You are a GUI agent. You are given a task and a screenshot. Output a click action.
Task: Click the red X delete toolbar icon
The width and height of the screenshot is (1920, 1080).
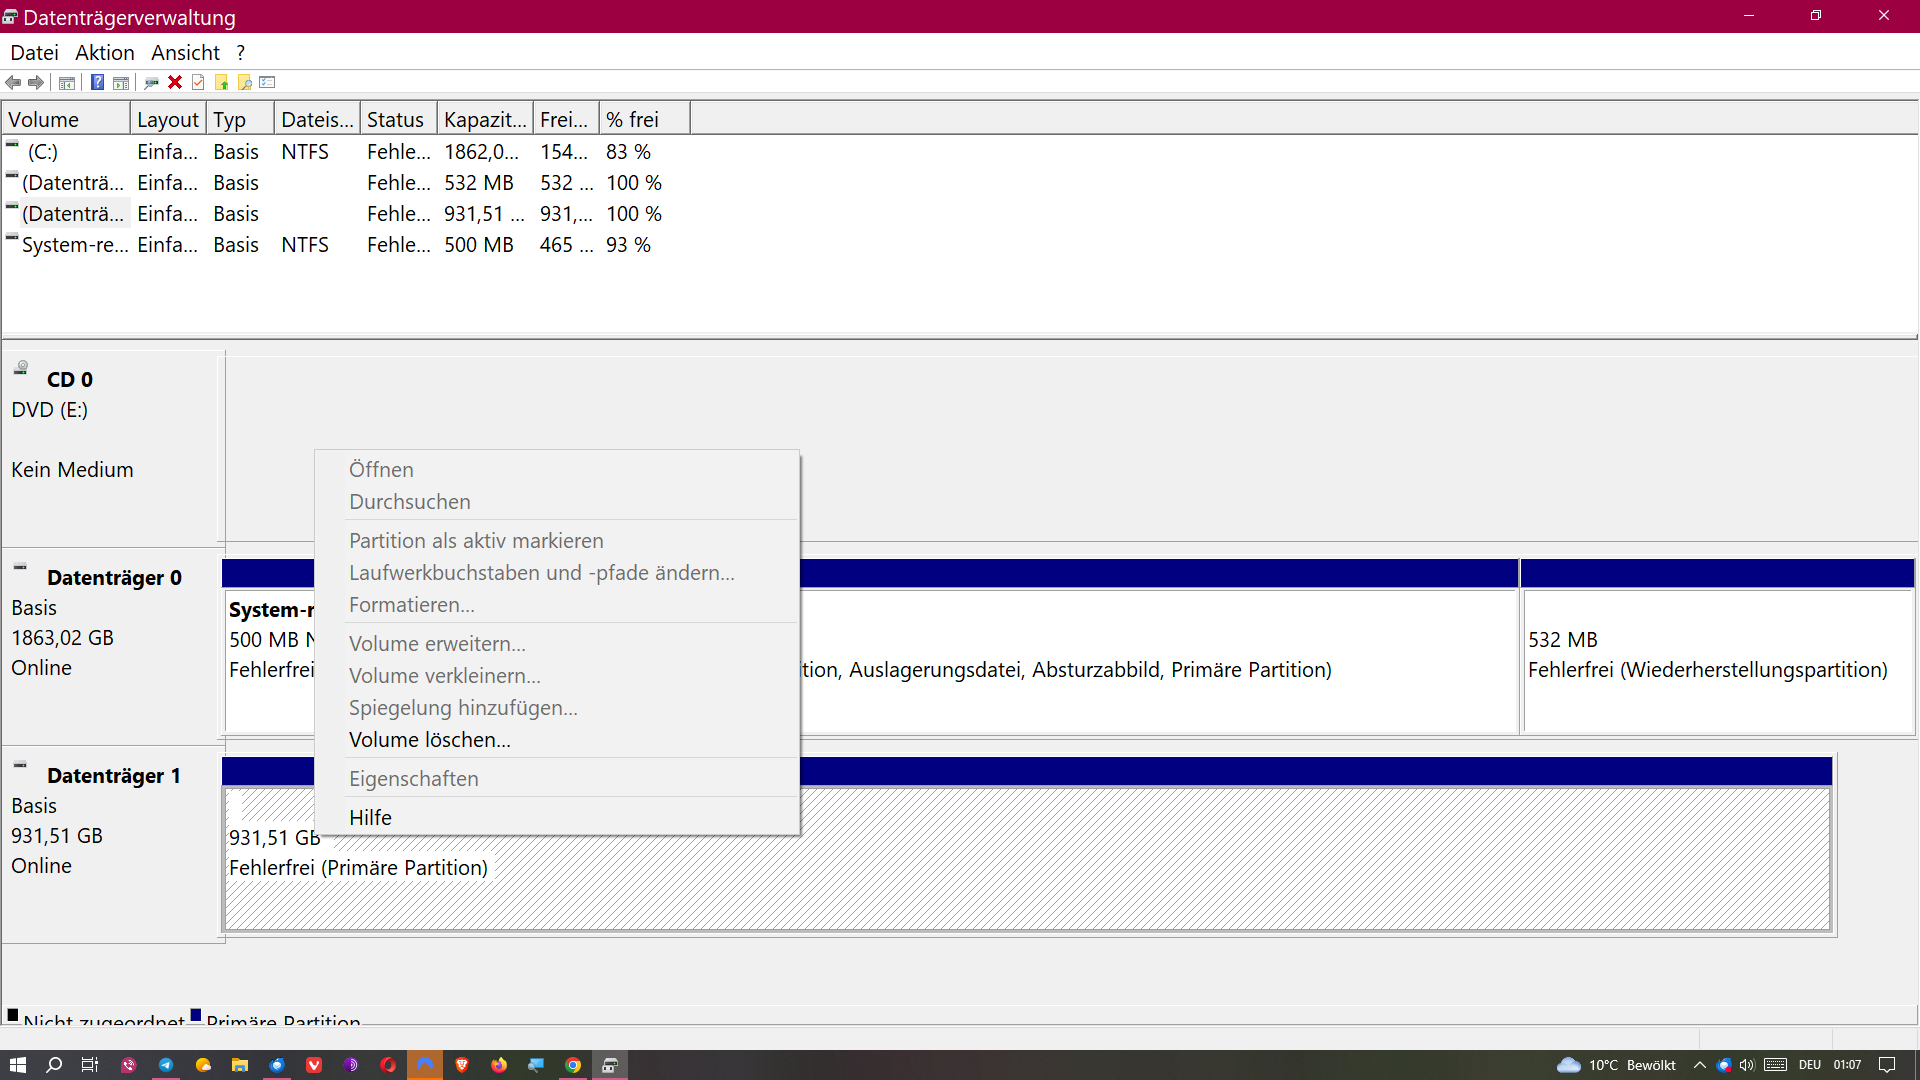pos(175,82)
